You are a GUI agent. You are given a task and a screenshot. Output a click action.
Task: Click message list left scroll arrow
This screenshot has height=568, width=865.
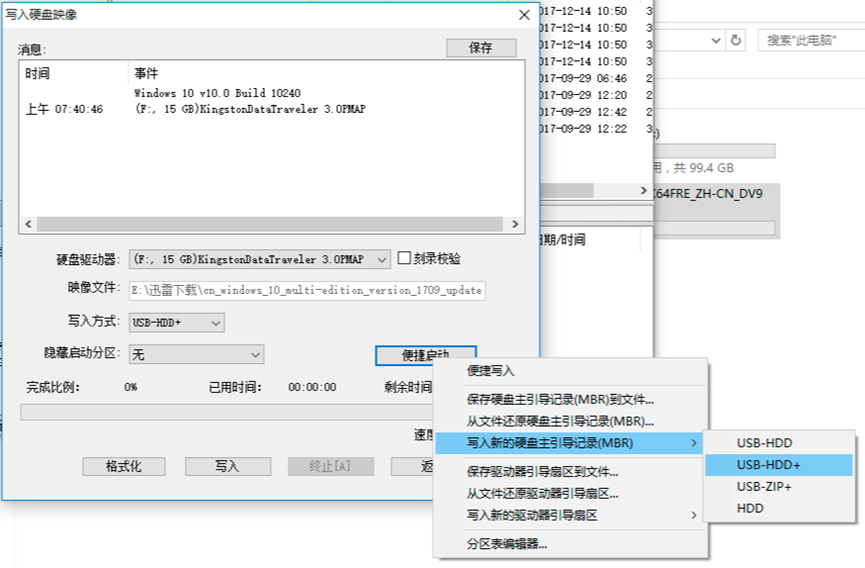pos(28,224)
